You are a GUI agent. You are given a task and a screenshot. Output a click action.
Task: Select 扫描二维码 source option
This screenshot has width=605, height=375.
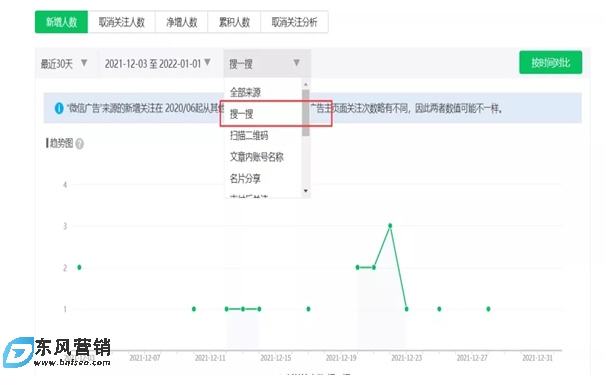263,135
